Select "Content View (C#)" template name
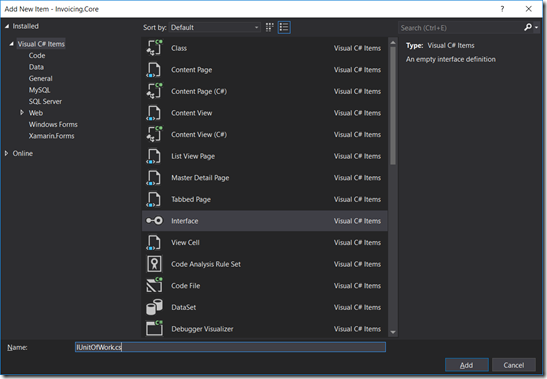Image resolution: width=547 pixels, height=379 pixels. click(199, 135)
